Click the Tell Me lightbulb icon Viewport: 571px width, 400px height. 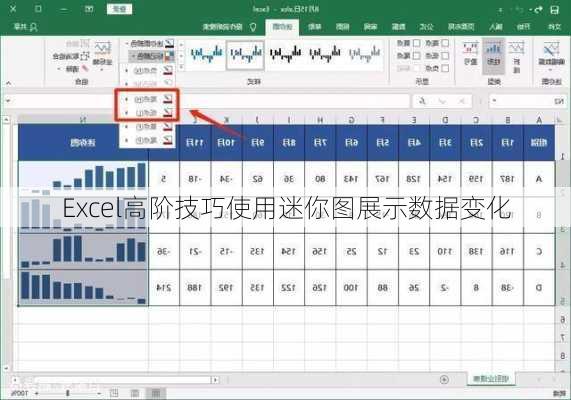(x=253, y=27)
